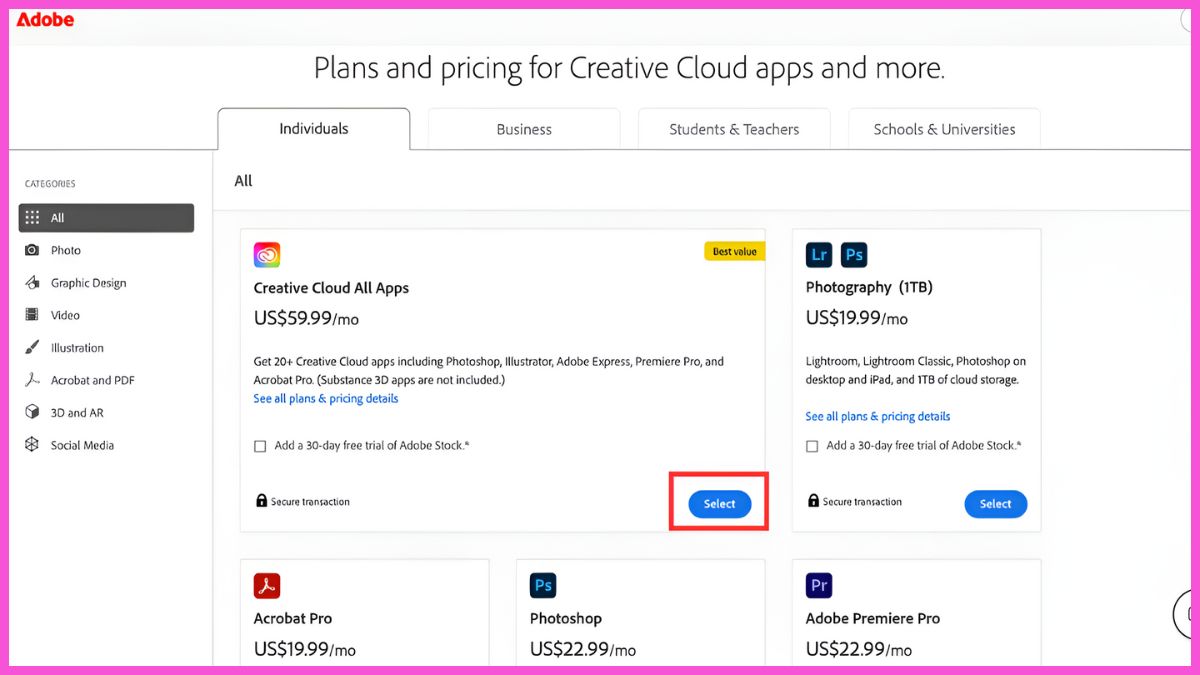Click the Creative Cloud All Apps icon
The width and height of the screenshot is (1200, 675).
coord(267,255)
